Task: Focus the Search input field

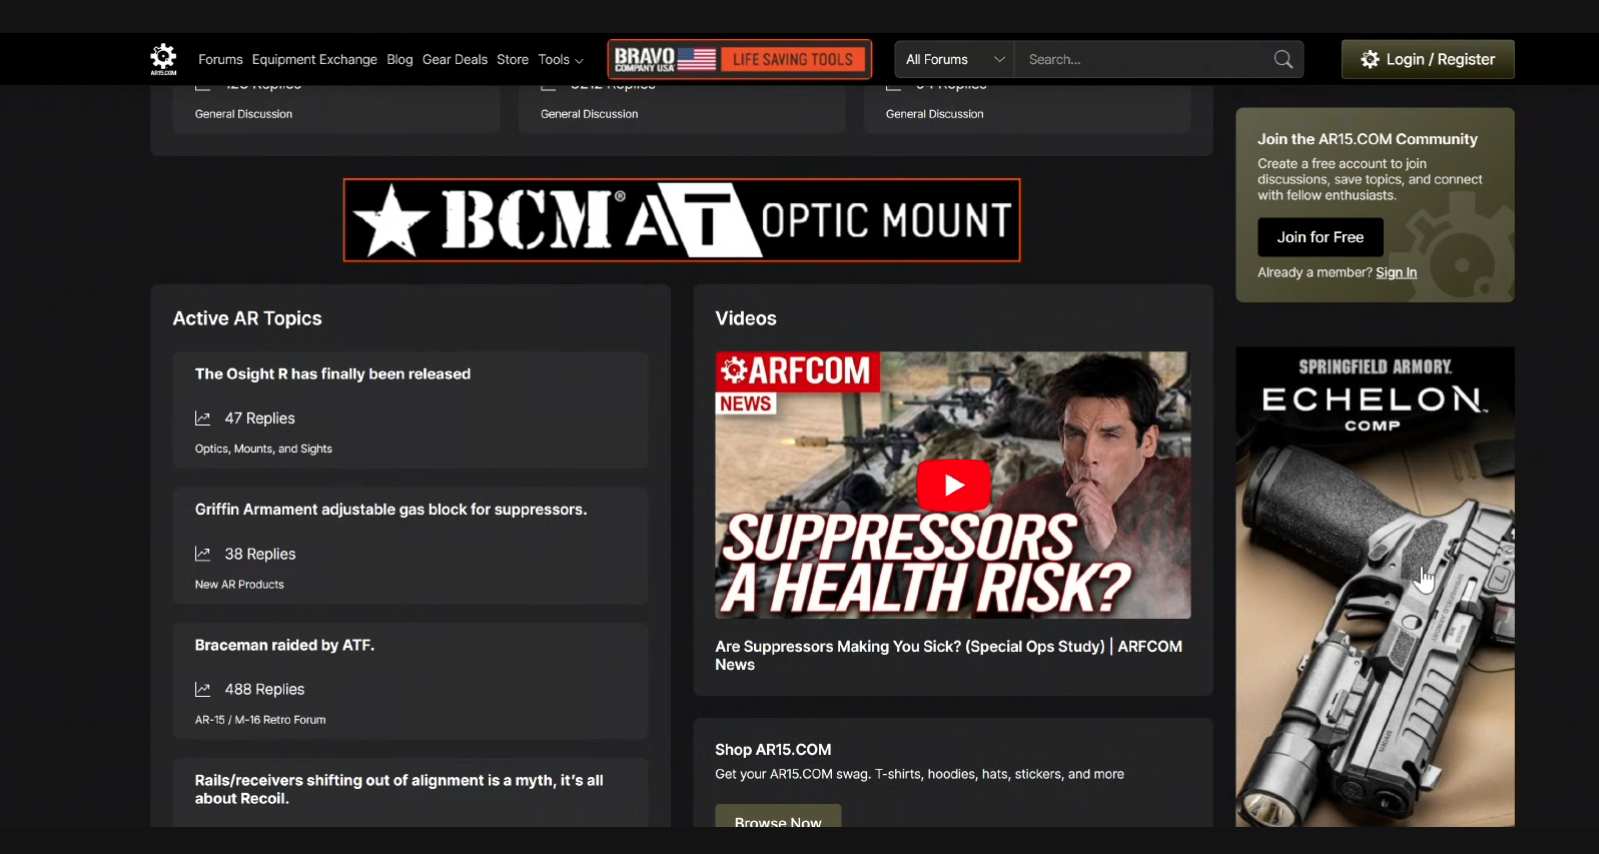Action: (1145, 59)
